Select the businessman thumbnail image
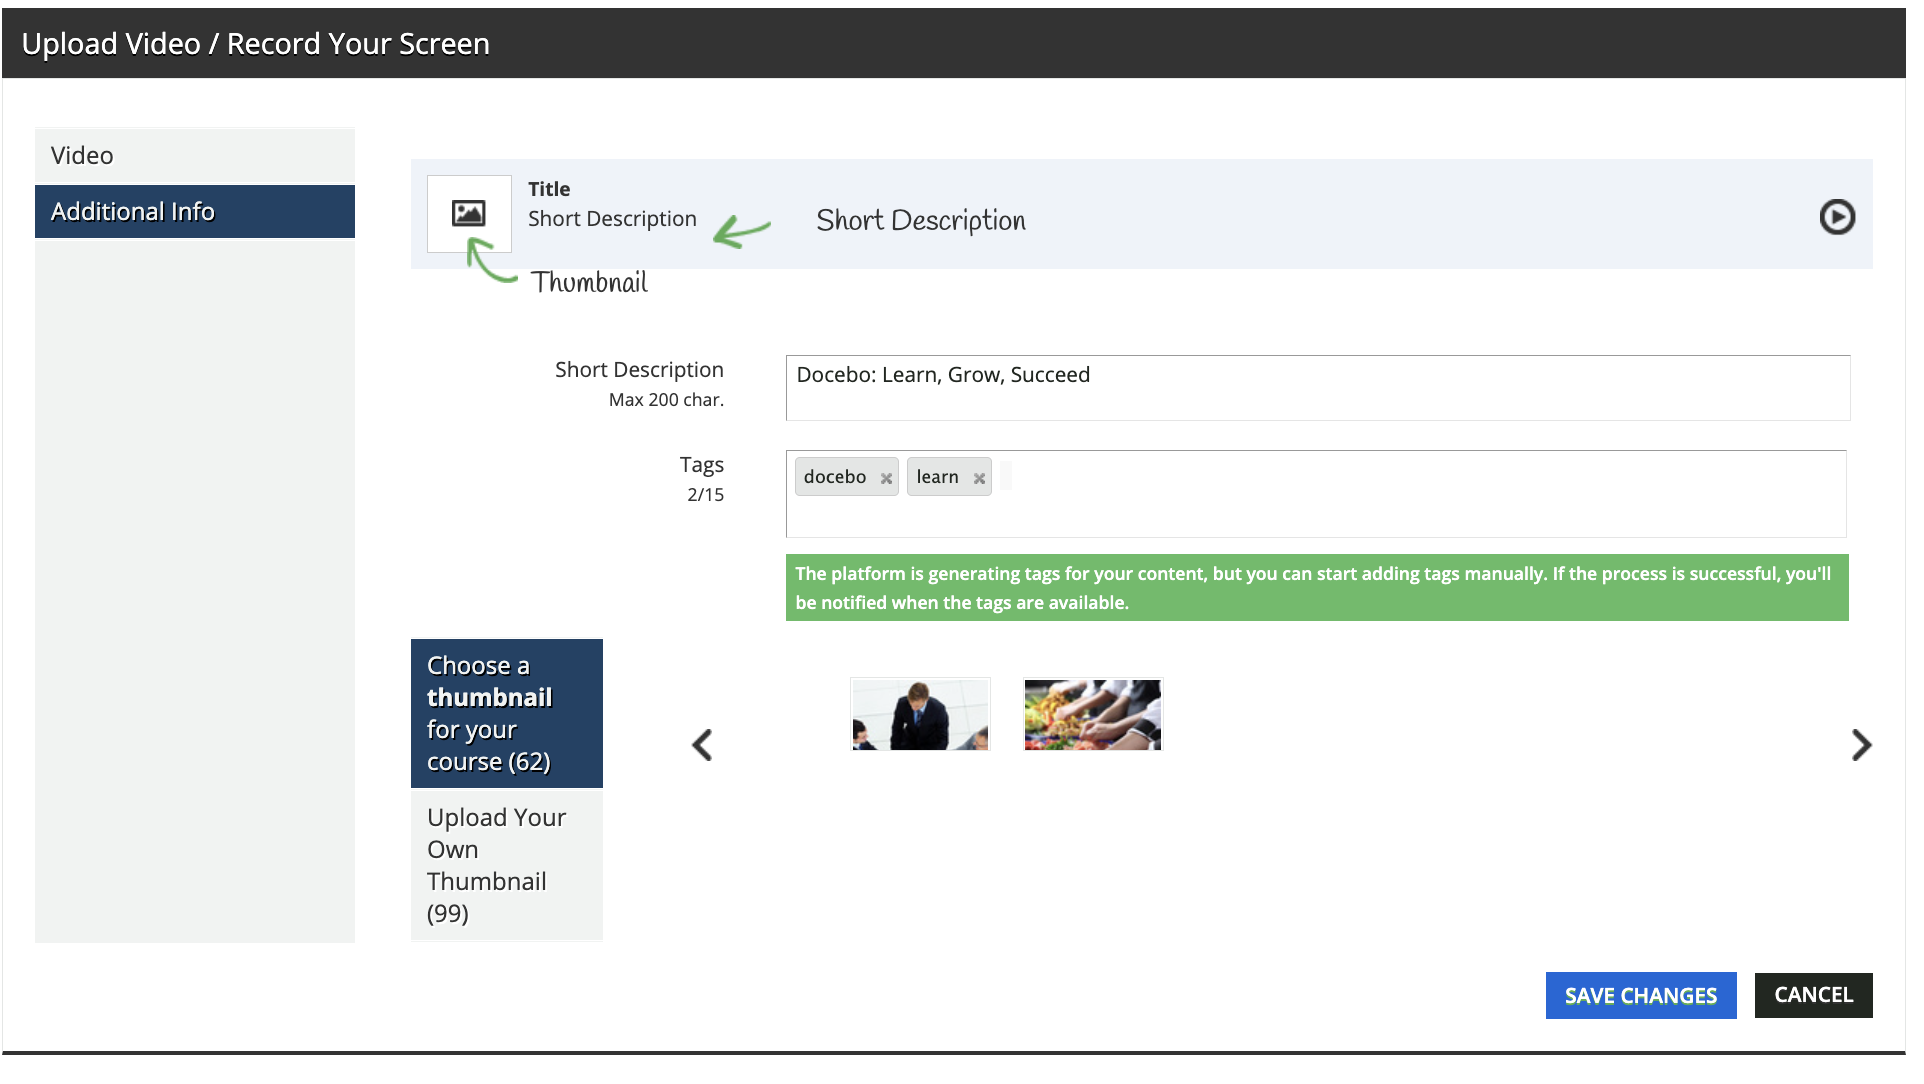1924x1084 pixels. 919,714
